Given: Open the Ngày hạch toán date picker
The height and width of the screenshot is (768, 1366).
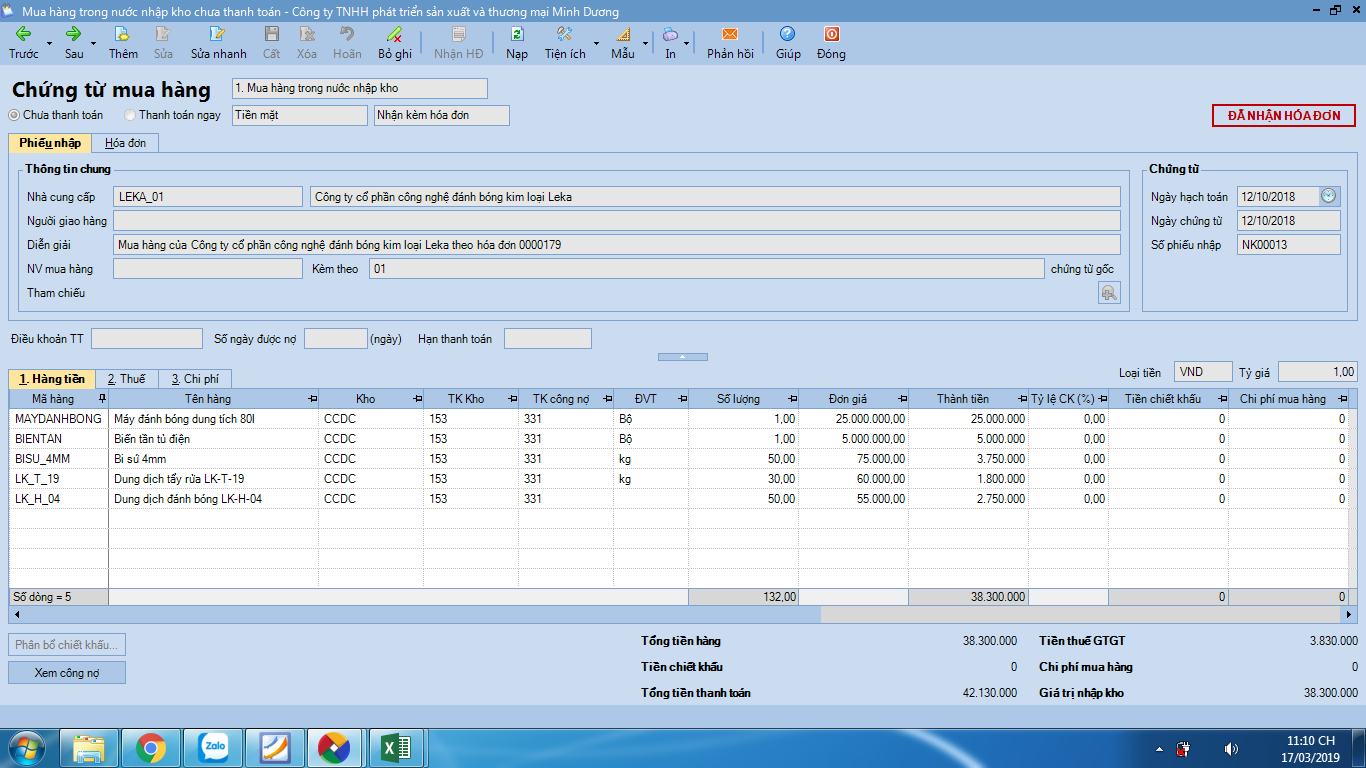Looking at the screenshot, I should click(x=1328, y=196).
